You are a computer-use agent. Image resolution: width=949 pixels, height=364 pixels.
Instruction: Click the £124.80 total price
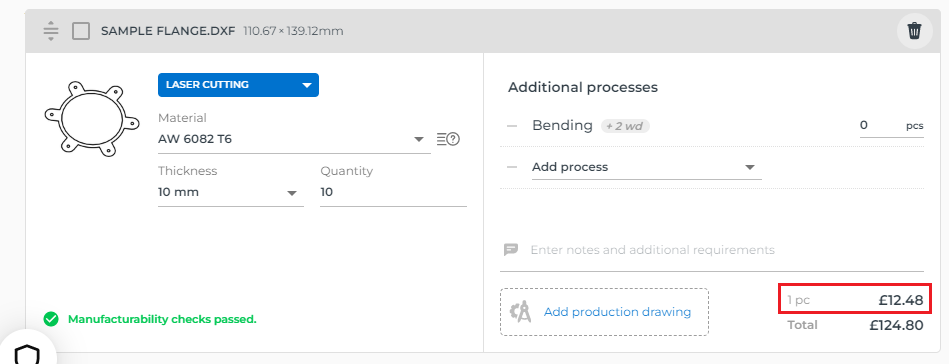(896, 325)
